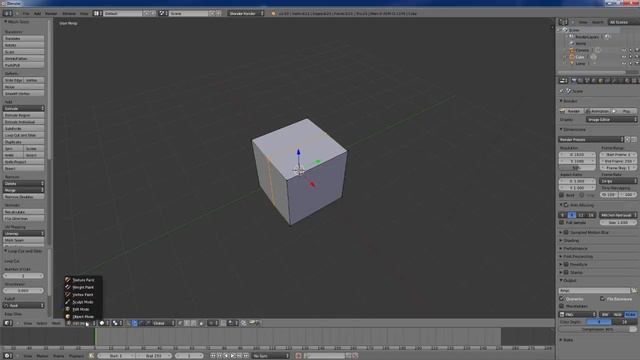Open the Window menu in top bar
Image resolution: width=640 pixels, height=360 pixels.
[x=69, y=13]
